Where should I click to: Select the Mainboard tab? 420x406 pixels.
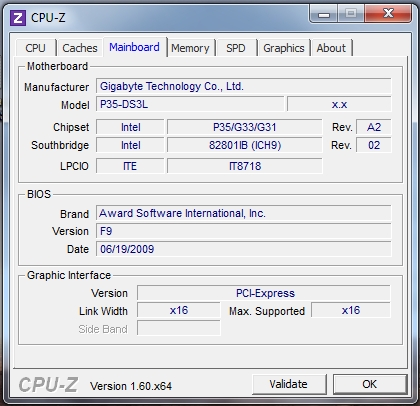135,47
